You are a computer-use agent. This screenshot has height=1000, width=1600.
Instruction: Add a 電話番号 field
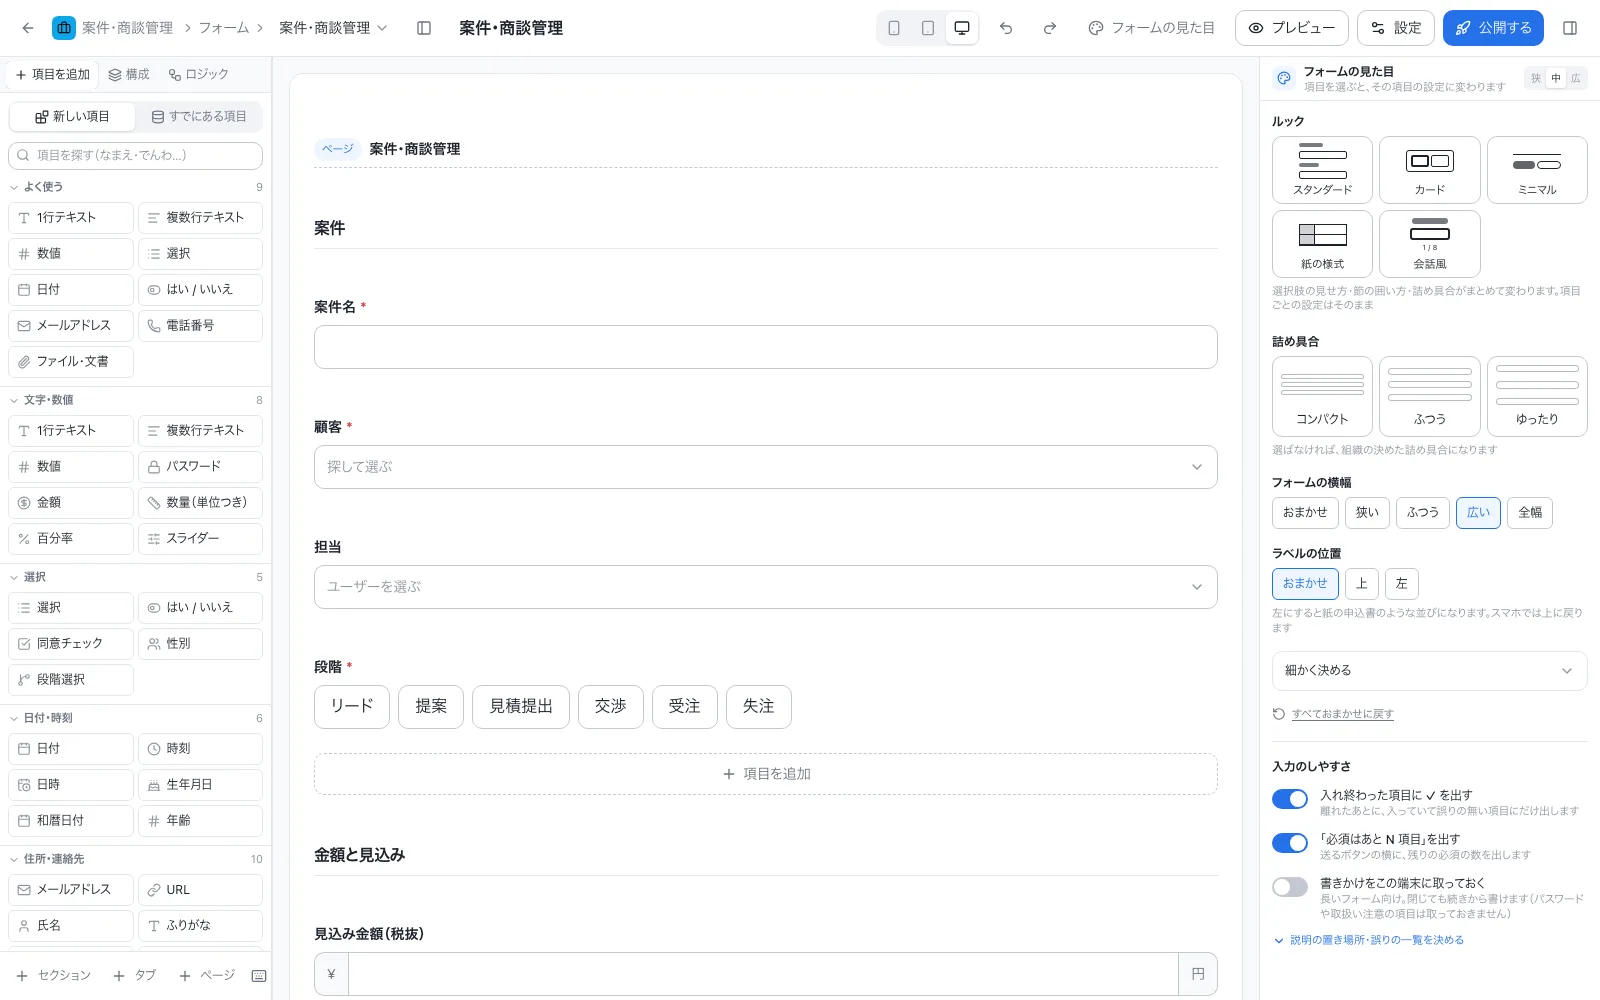200,326
